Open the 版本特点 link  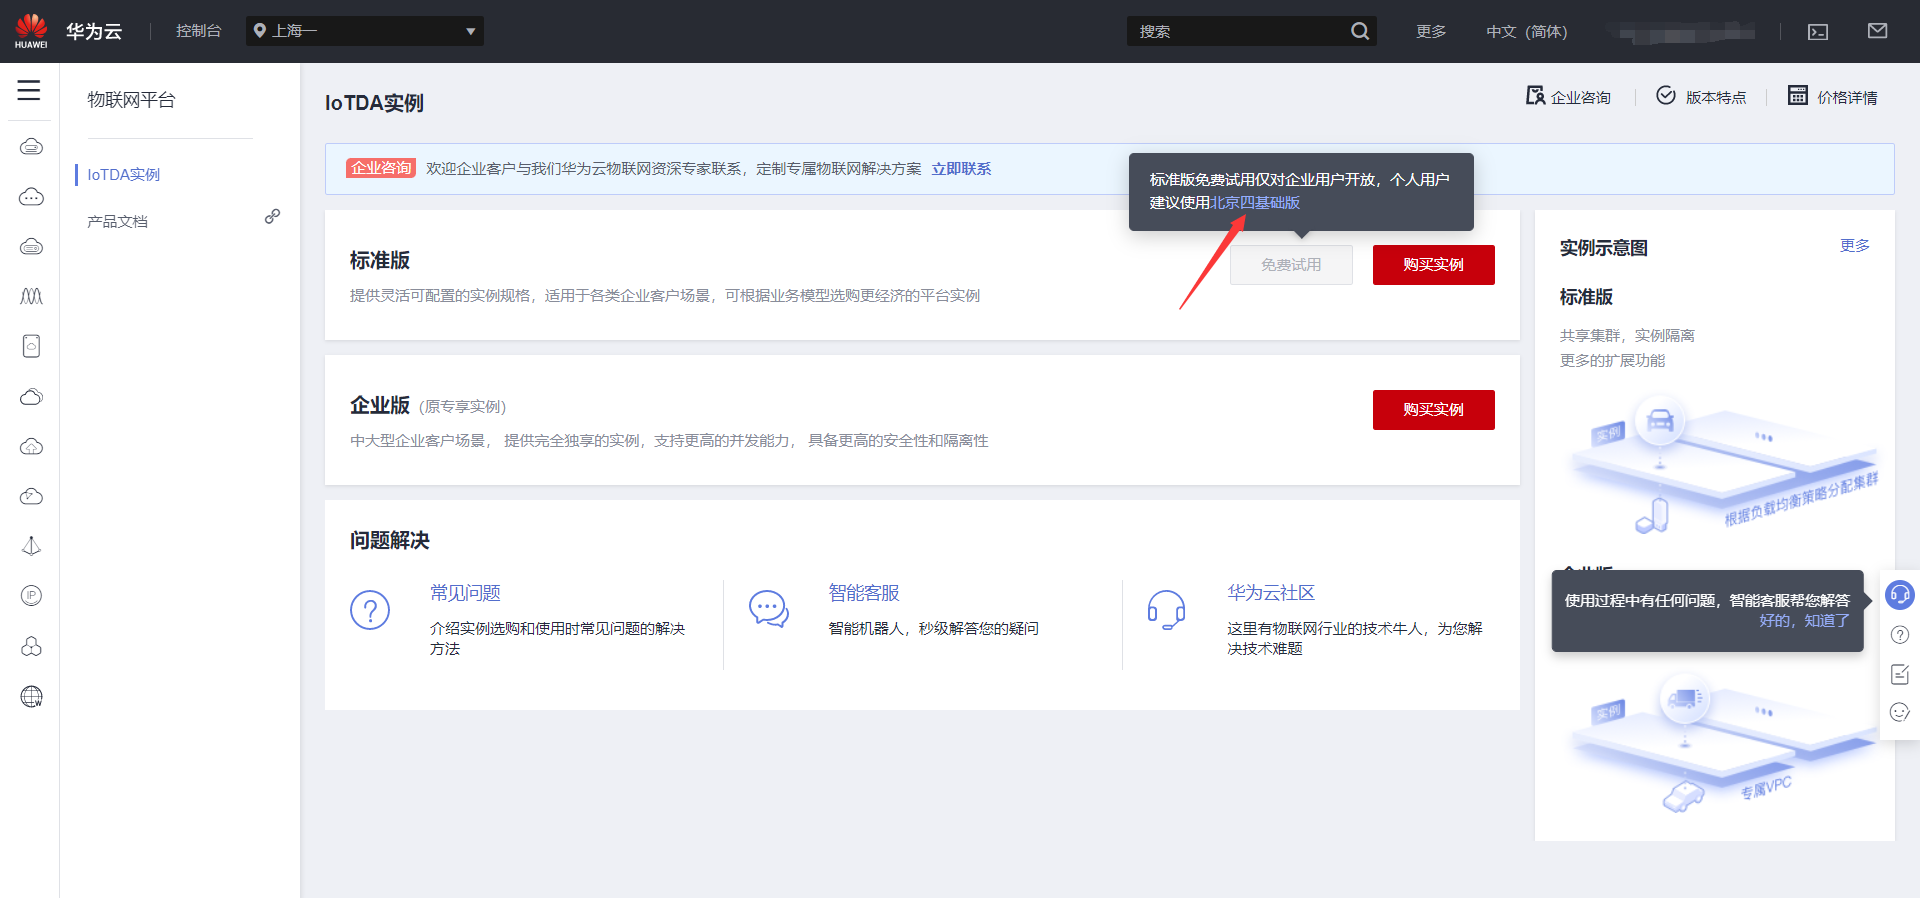click(1716, 97)
